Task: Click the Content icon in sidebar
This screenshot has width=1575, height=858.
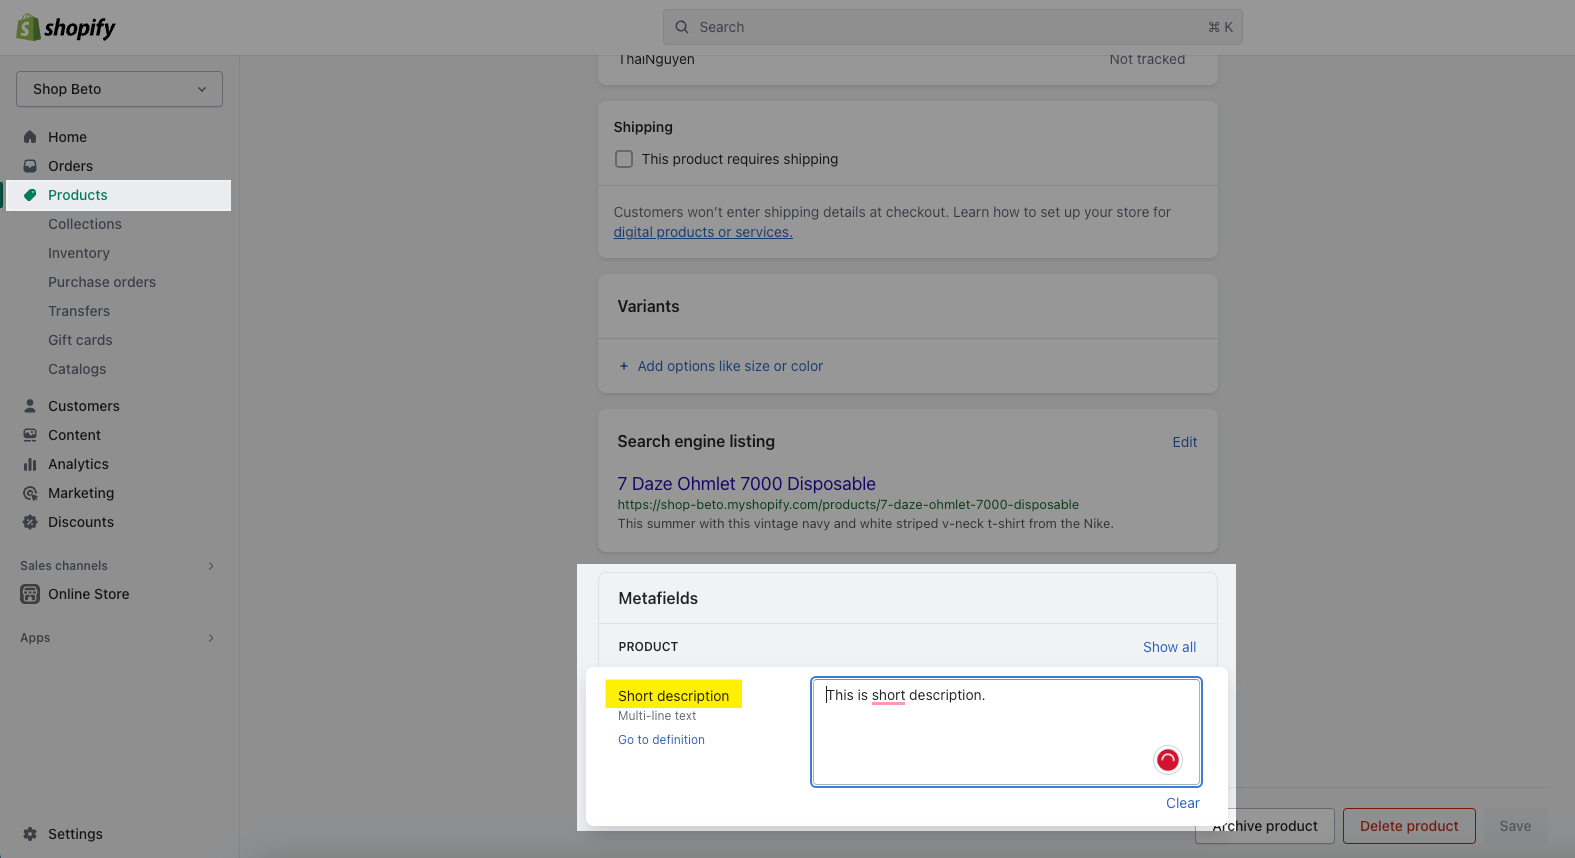Action: pos(30,435)
